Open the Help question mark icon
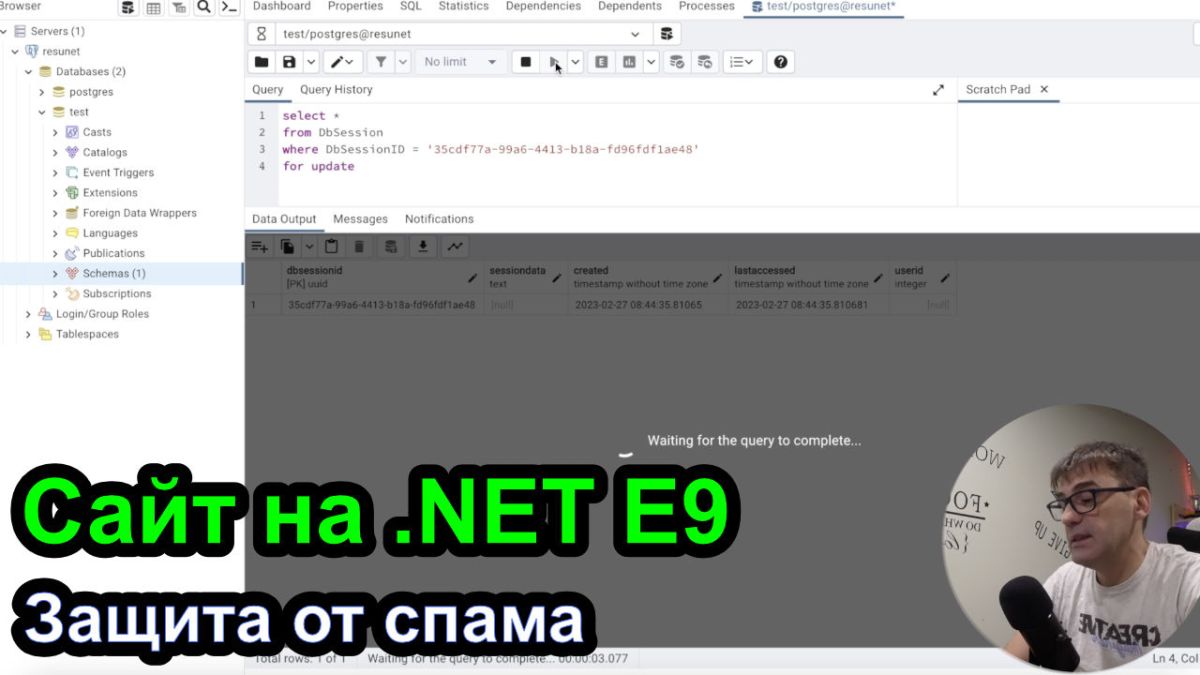Image resolution: width=1200 pixels, height=675 pixels. pyautogui.click(x=781, y=62)
